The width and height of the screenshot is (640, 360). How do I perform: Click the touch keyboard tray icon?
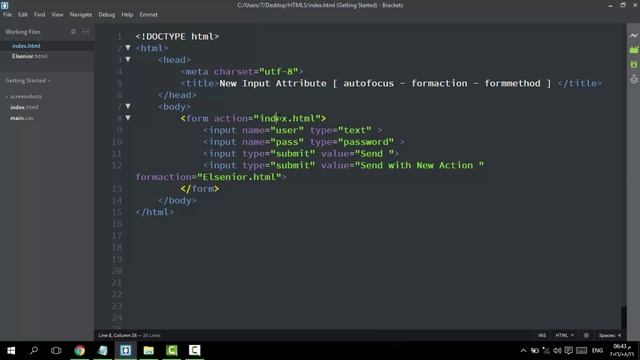click(581, 350)
